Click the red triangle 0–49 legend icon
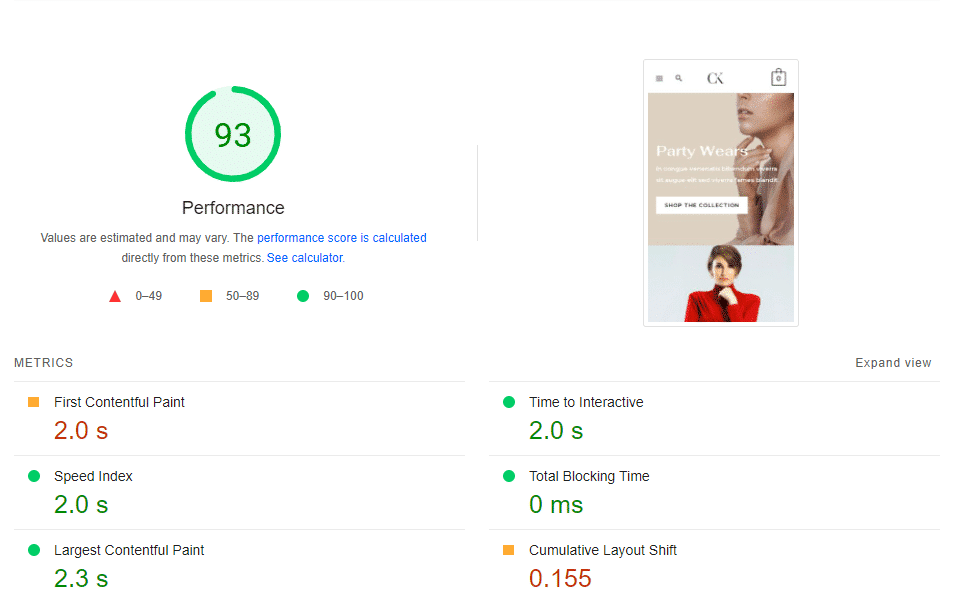955x601 pixels. 114,295
